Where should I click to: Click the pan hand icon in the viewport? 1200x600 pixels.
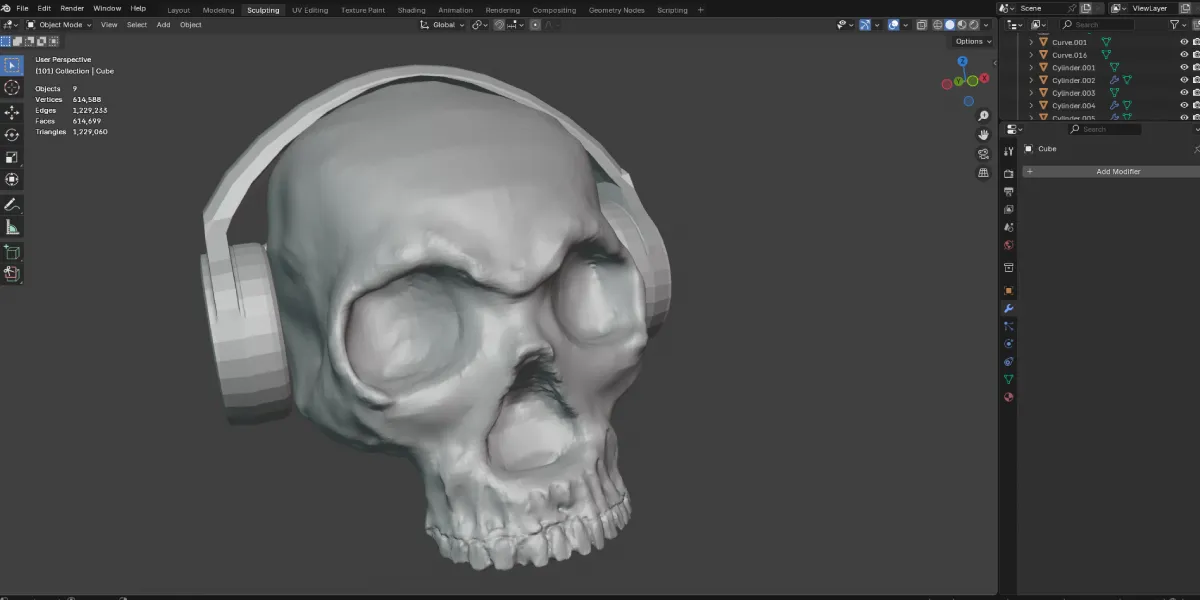pyautogui.click(x=983, y=135)
